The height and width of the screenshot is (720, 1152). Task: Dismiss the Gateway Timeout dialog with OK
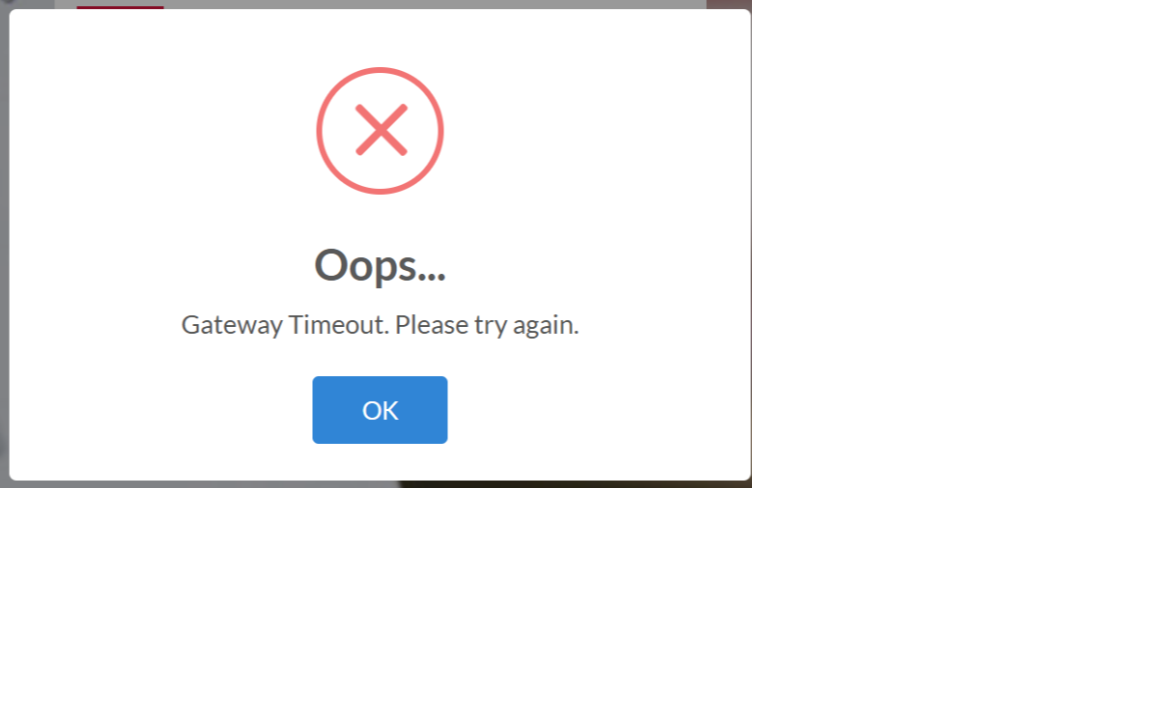pyautogui.click(x=380, y=410)
